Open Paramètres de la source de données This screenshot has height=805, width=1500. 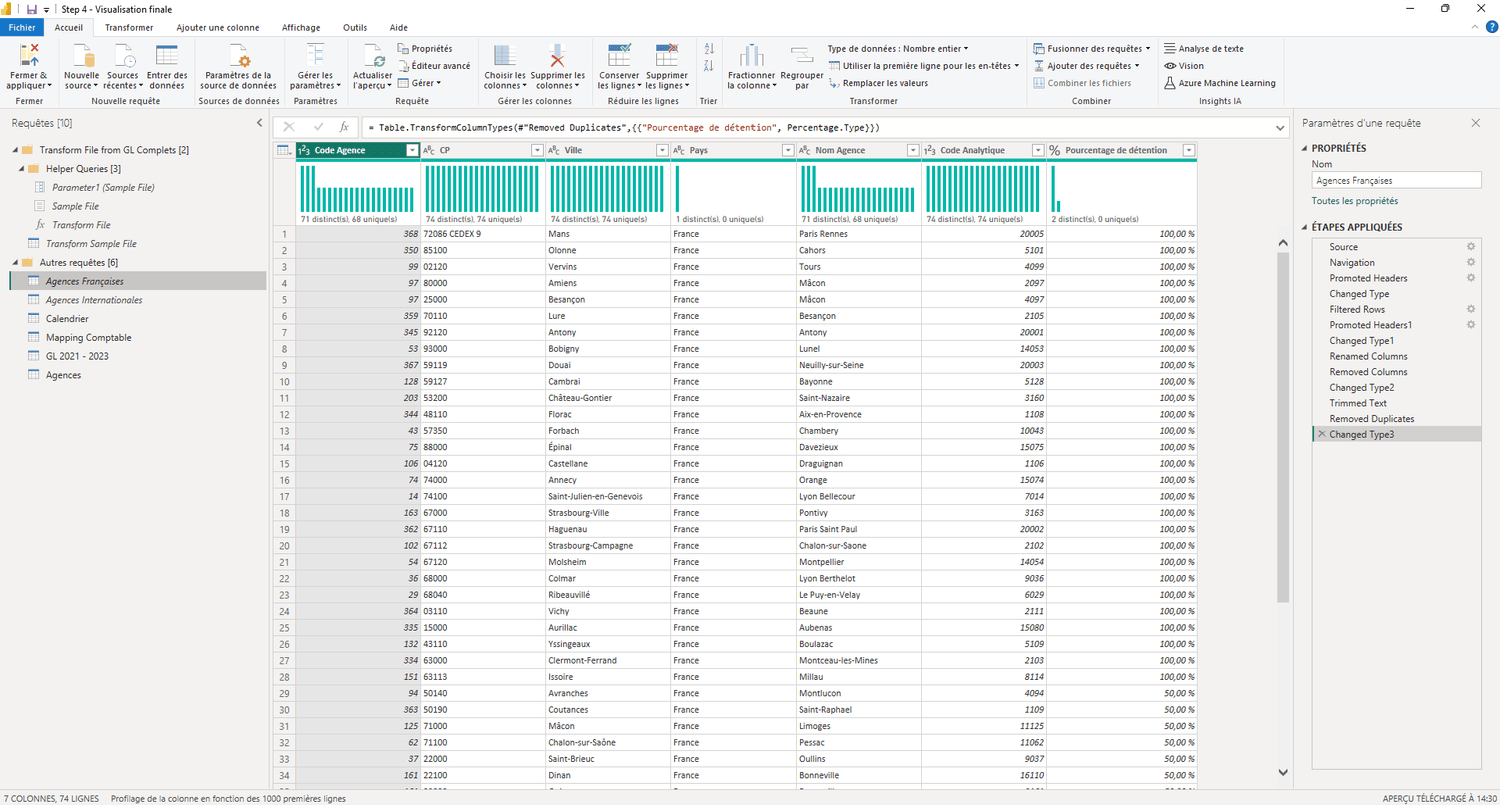point(238,55)
